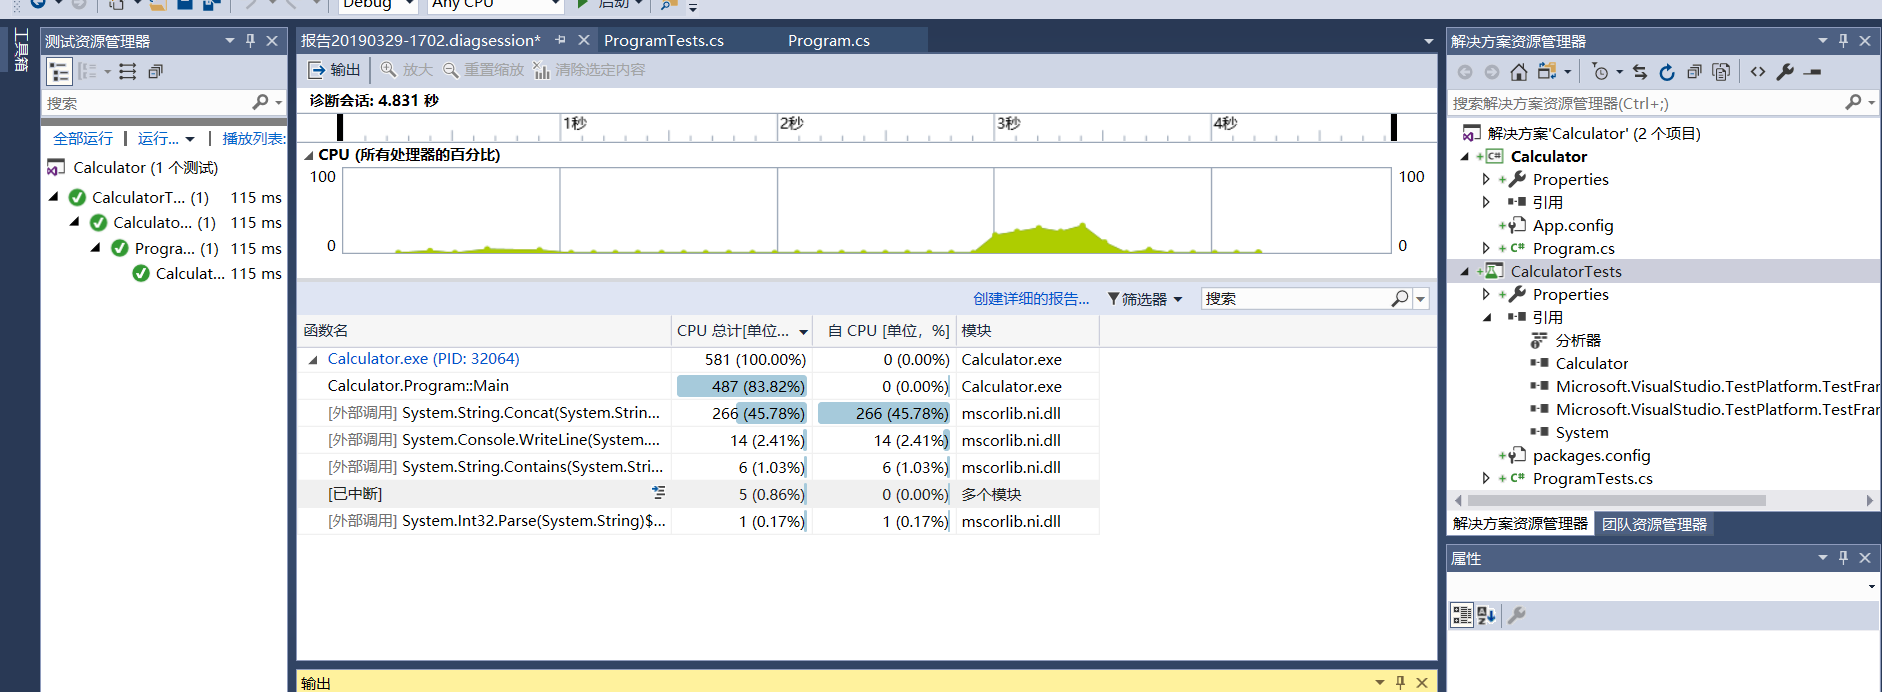
Task: Click the Preview Selected Items icon
Action: tap(1813, 72)
